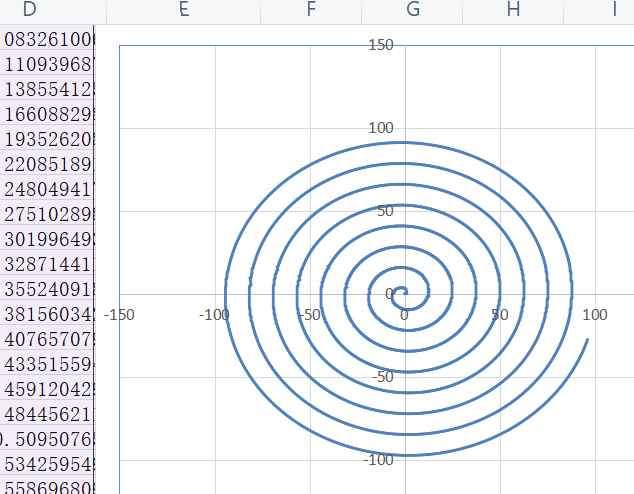Select the cell showing 43351559

tap(48, 364)
